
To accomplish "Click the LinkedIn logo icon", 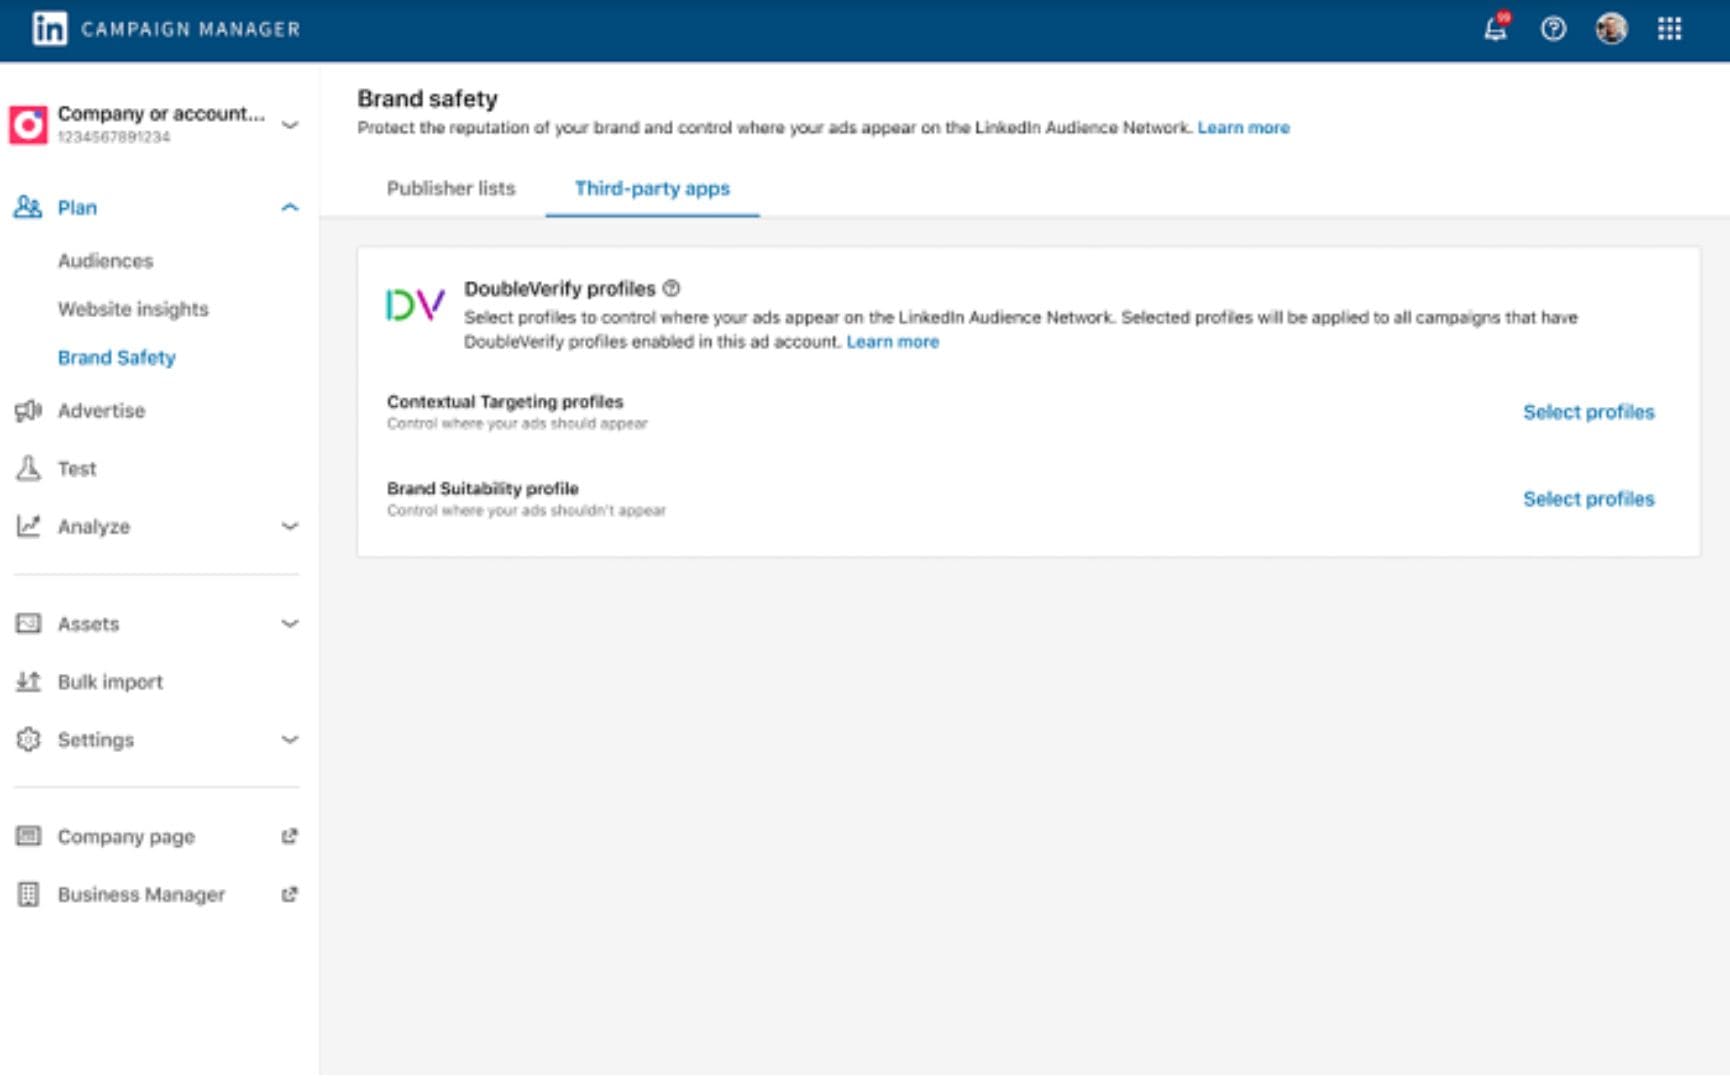I will [x=49, y=29].
